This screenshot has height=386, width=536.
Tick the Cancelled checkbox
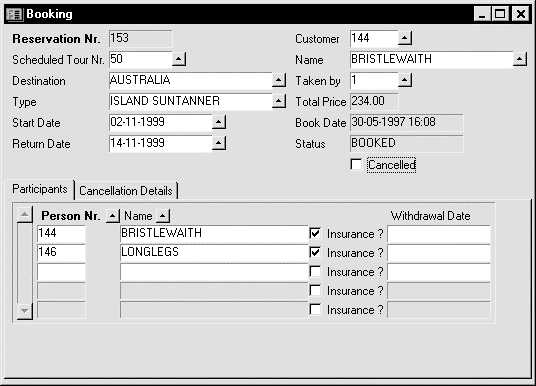(x=356, y=164)
